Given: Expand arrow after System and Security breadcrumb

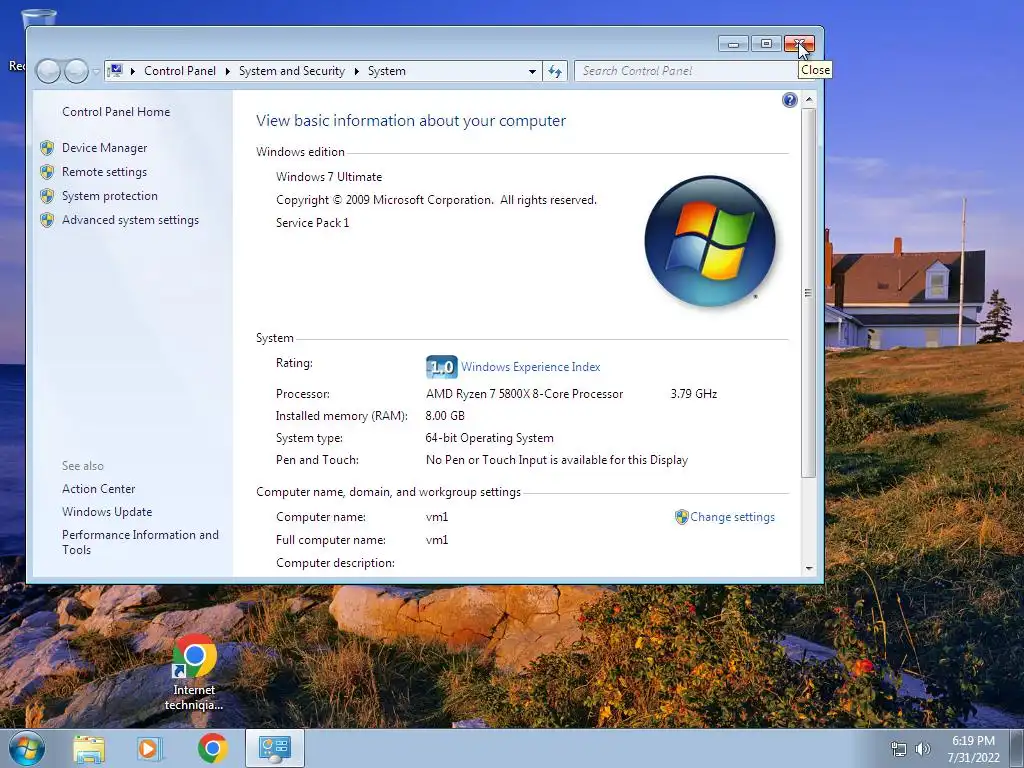Looking at the screenshot, I should coord(357,71).
